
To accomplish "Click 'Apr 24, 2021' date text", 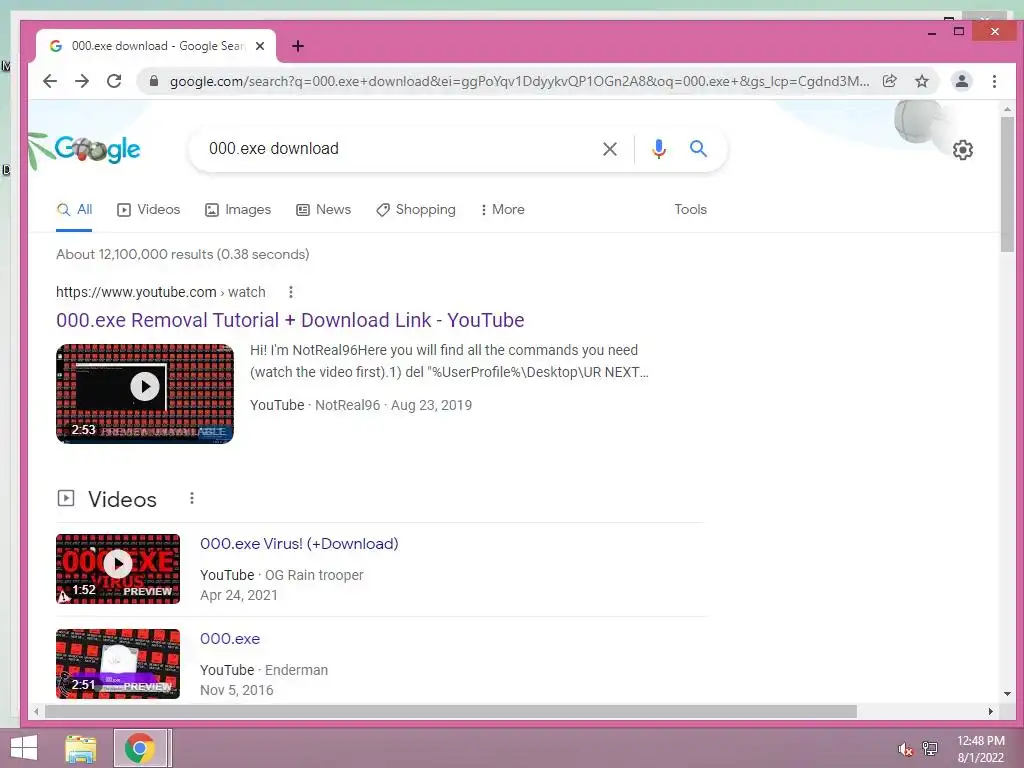I will click(x=239, y=595).
